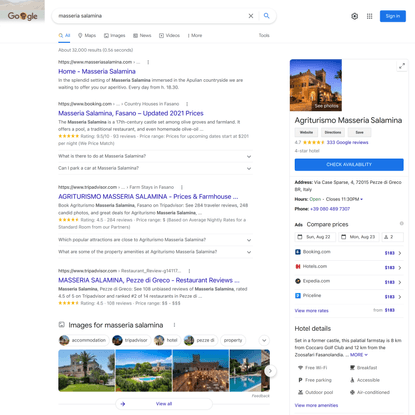Select the accommodation image filter chip
This screenshot has width=415, height=415.
[83, 340]
